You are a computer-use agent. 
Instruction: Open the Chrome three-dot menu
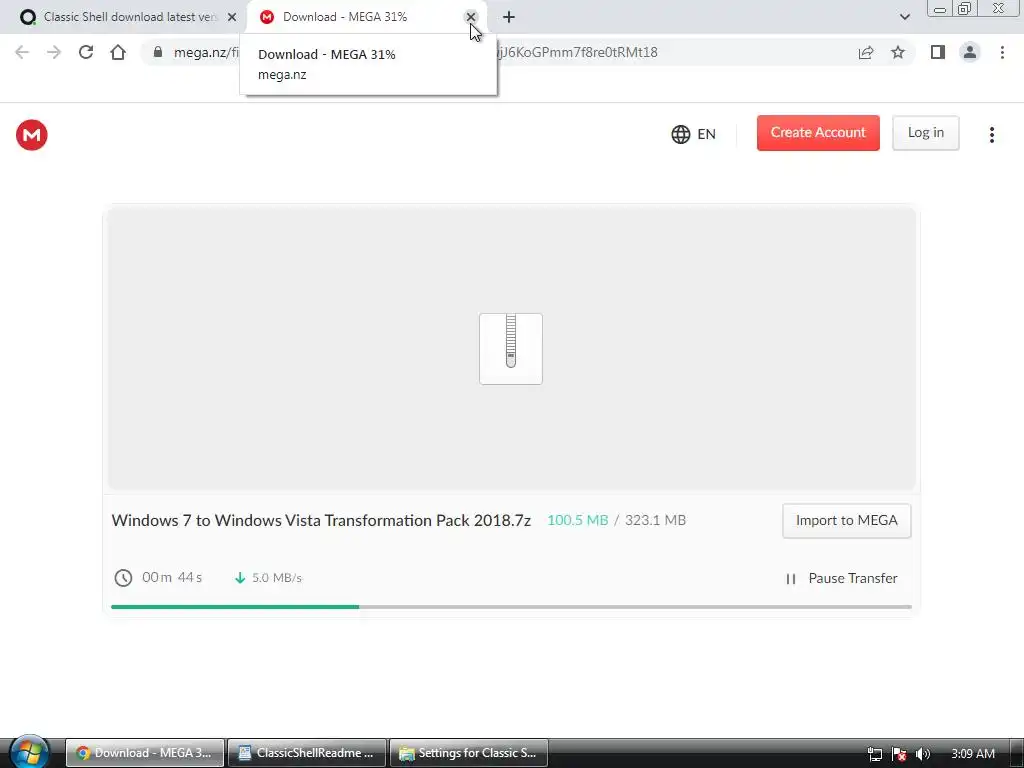pyautogui.click(x=1002, y=52)
